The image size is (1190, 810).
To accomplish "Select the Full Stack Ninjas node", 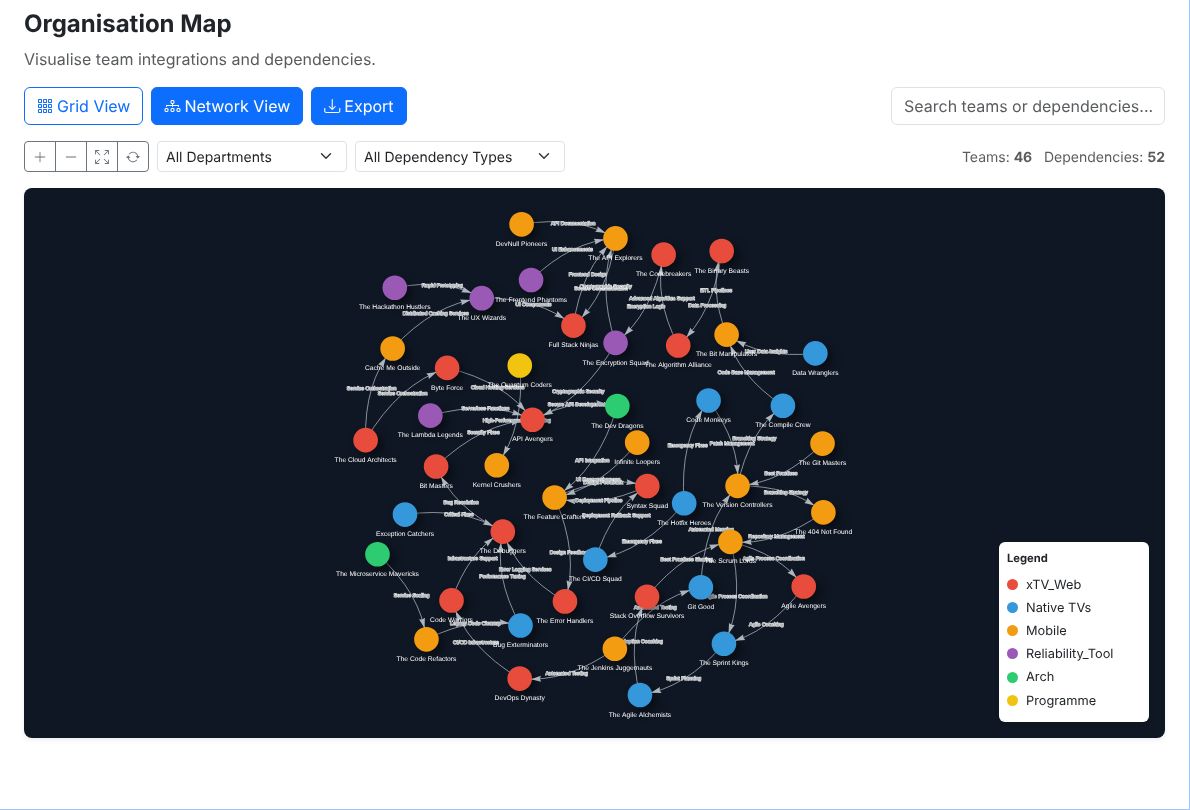I will tap(573, 326).
